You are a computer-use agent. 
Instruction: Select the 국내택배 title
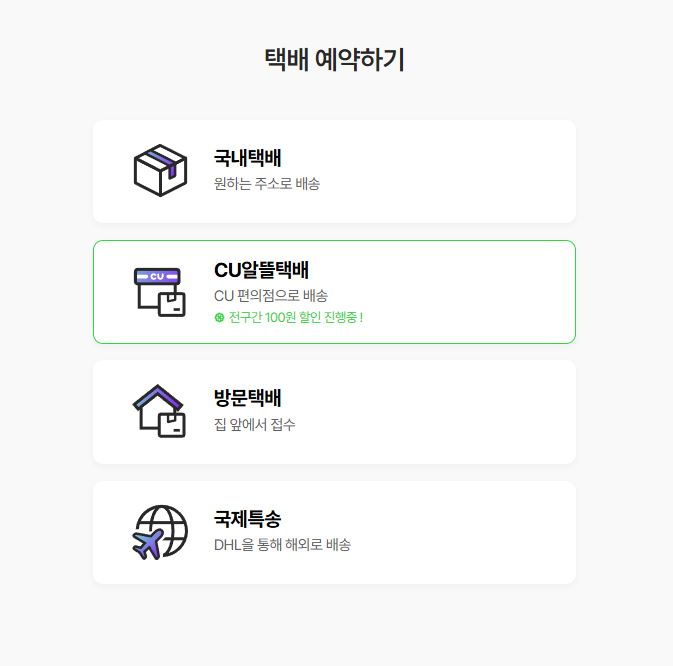248,158
